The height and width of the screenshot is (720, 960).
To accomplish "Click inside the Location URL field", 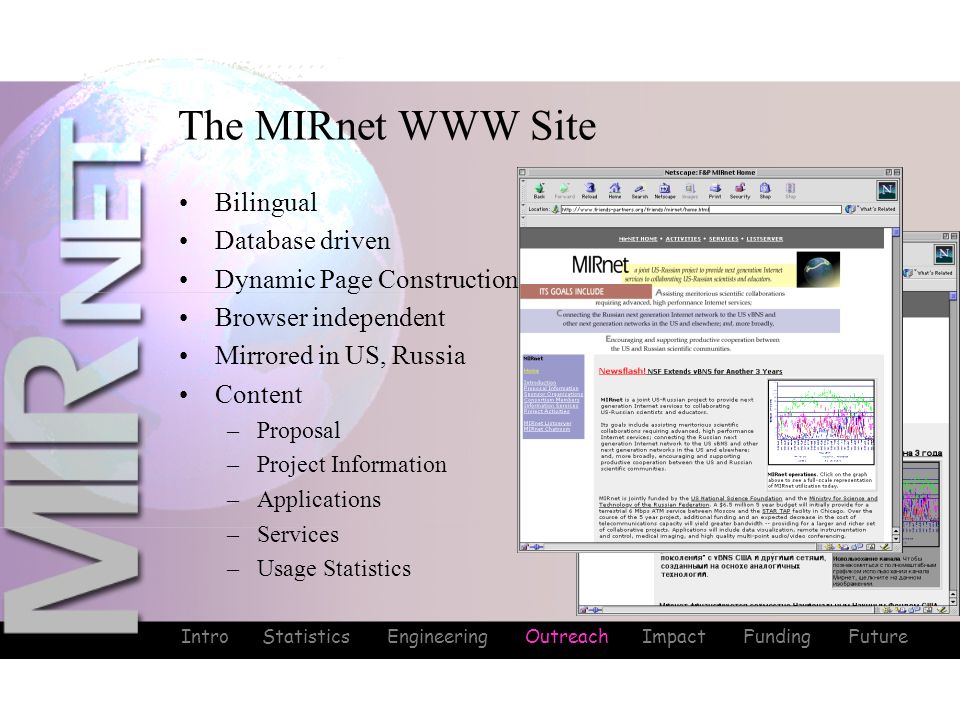I will point(701,209).
